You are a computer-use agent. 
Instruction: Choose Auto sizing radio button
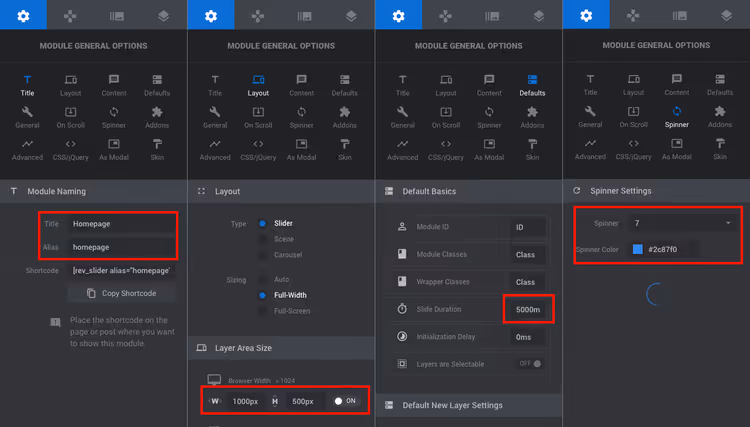(262, 279)
